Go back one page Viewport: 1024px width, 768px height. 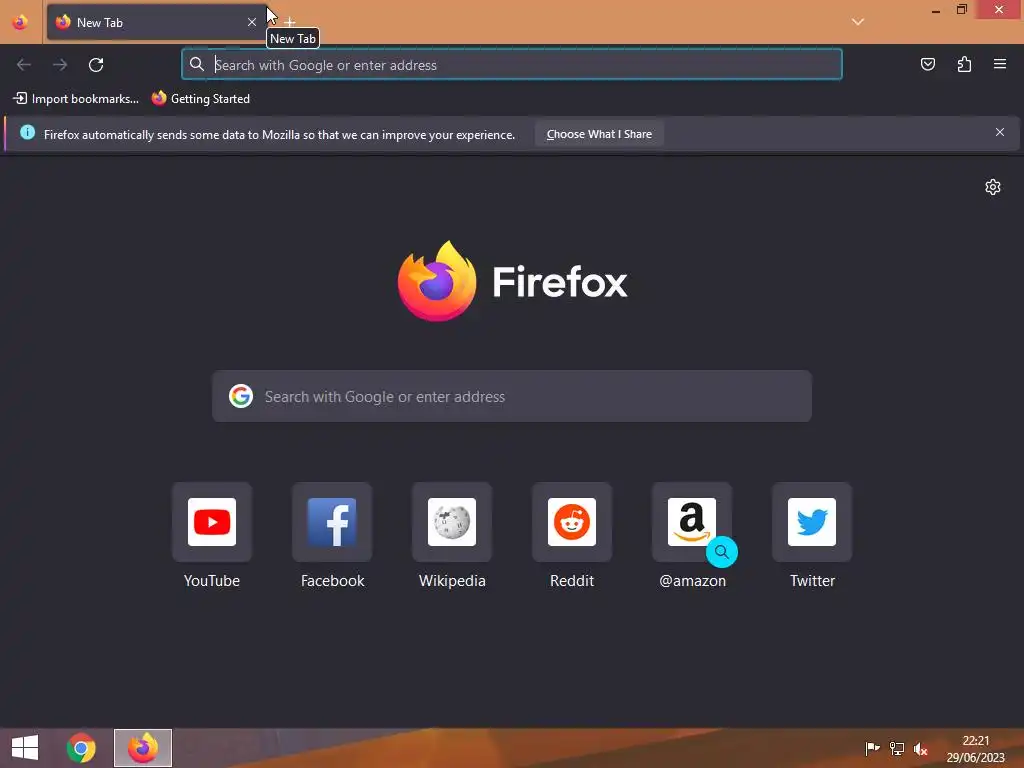24,65
